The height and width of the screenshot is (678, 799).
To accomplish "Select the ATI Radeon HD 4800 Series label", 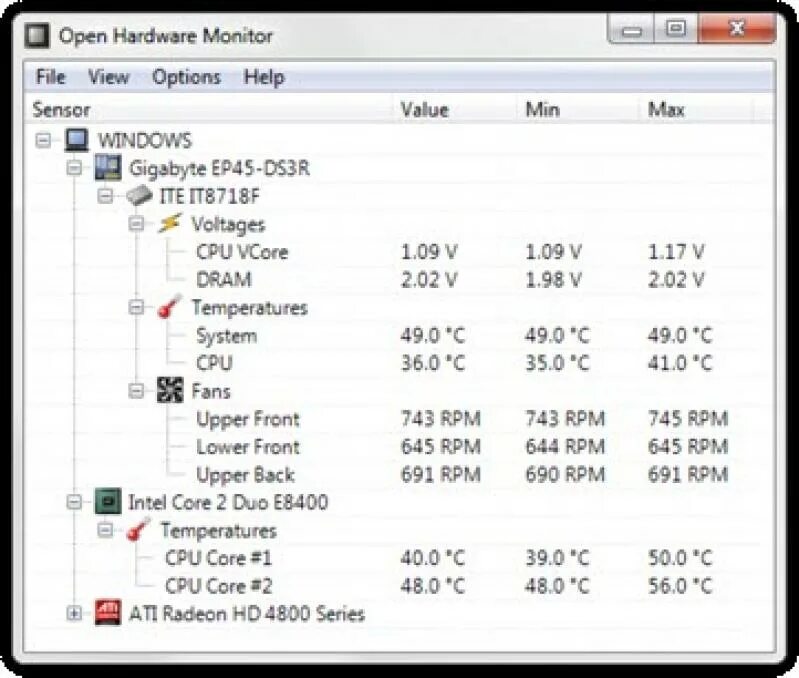I will coord(247,613).
